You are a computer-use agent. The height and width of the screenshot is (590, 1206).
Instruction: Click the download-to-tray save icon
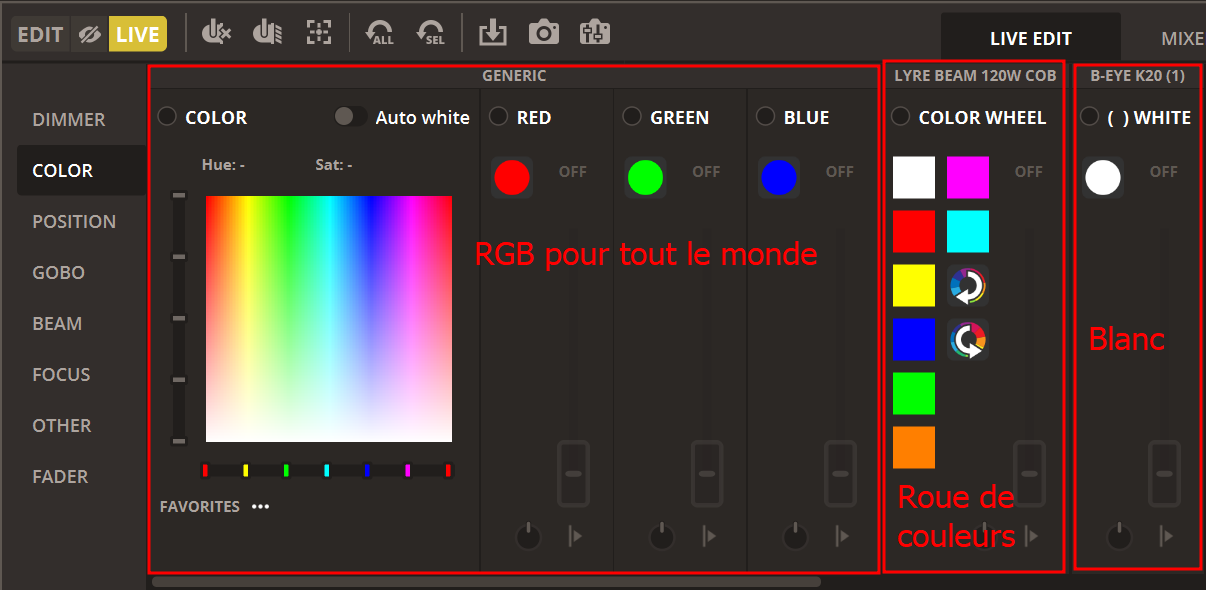point(493,33)
